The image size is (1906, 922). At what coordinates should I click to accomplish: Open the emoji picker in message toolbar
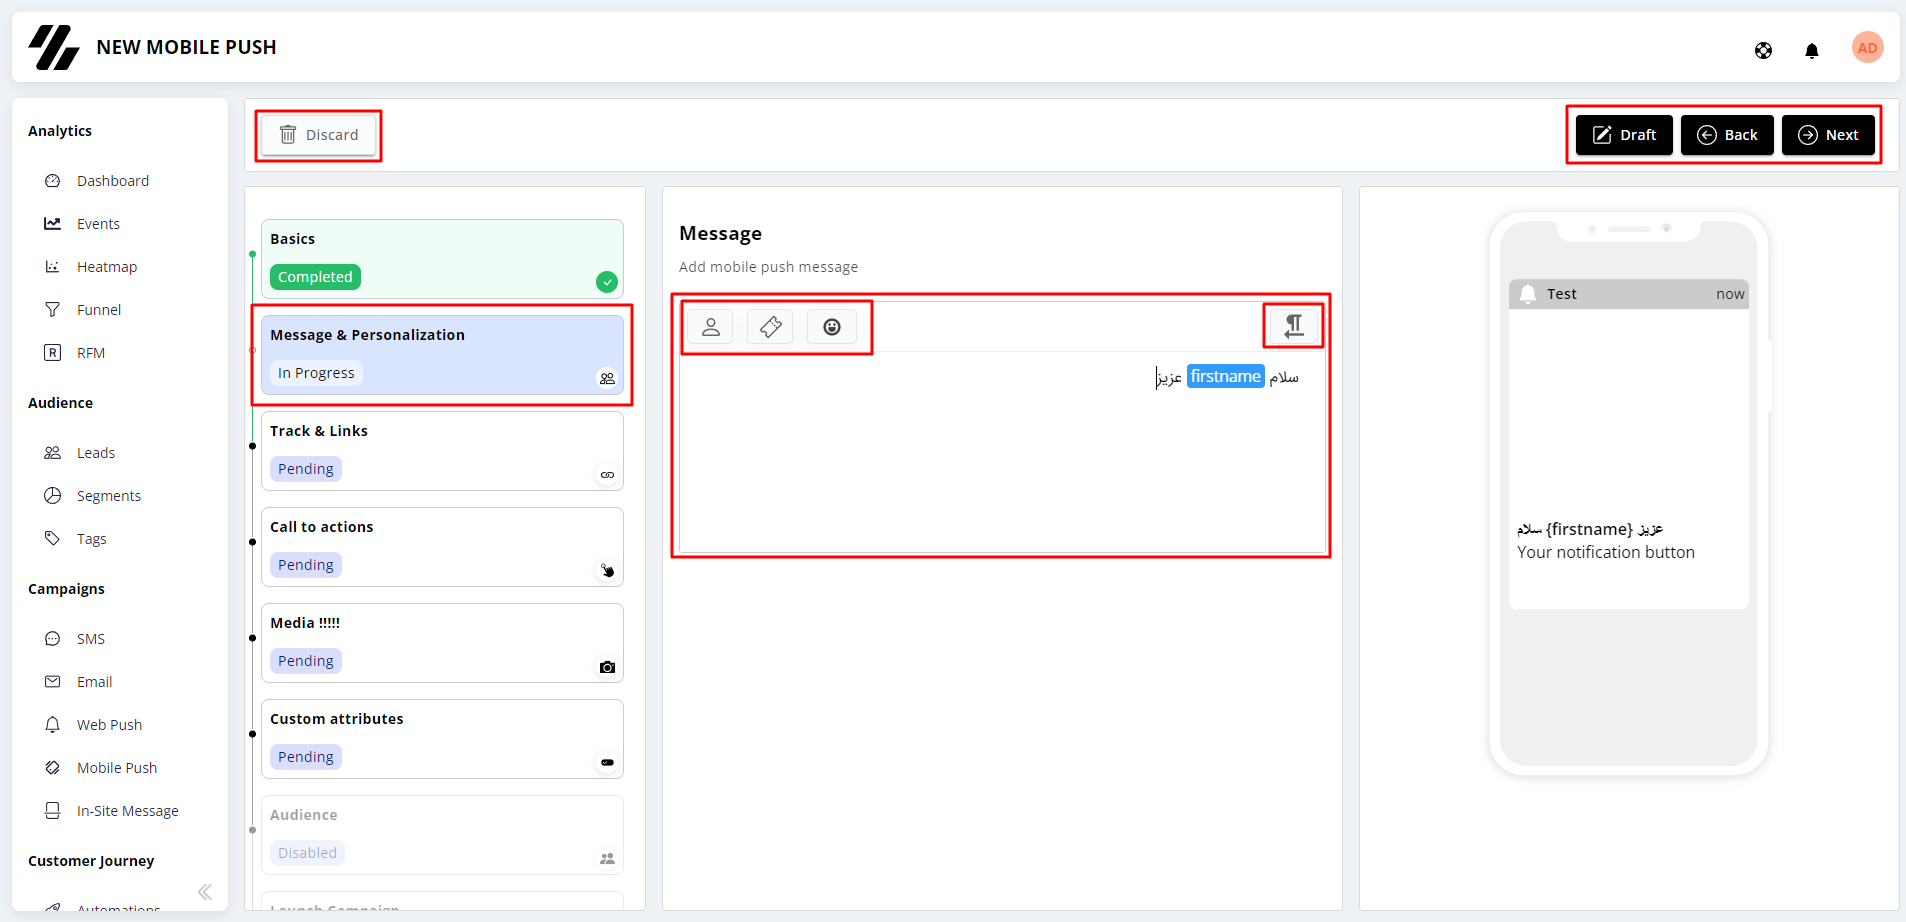click(832, 327)
